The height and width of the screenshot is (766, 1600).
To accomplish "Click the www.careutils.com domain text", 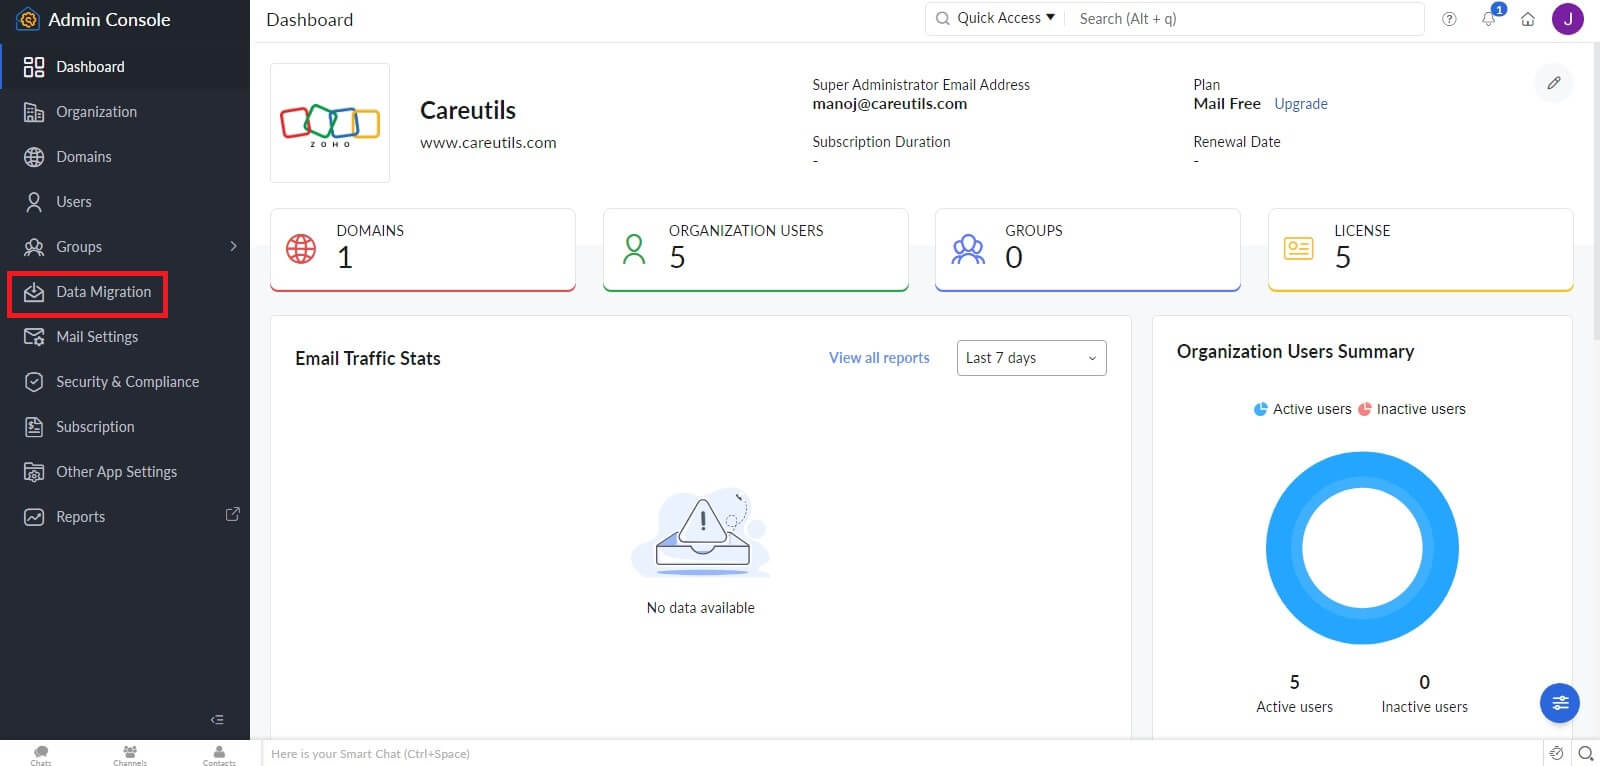I will coord(488,143).
